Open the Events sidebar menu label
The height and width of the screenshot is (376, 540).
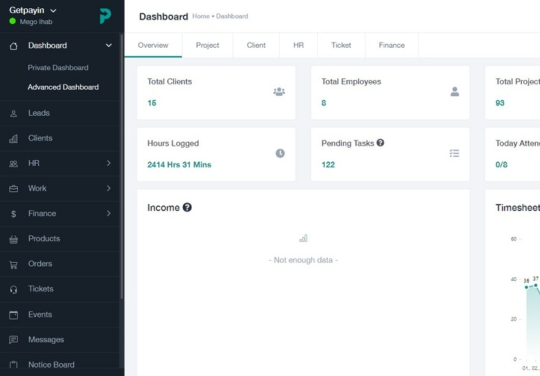pos(40,314)
